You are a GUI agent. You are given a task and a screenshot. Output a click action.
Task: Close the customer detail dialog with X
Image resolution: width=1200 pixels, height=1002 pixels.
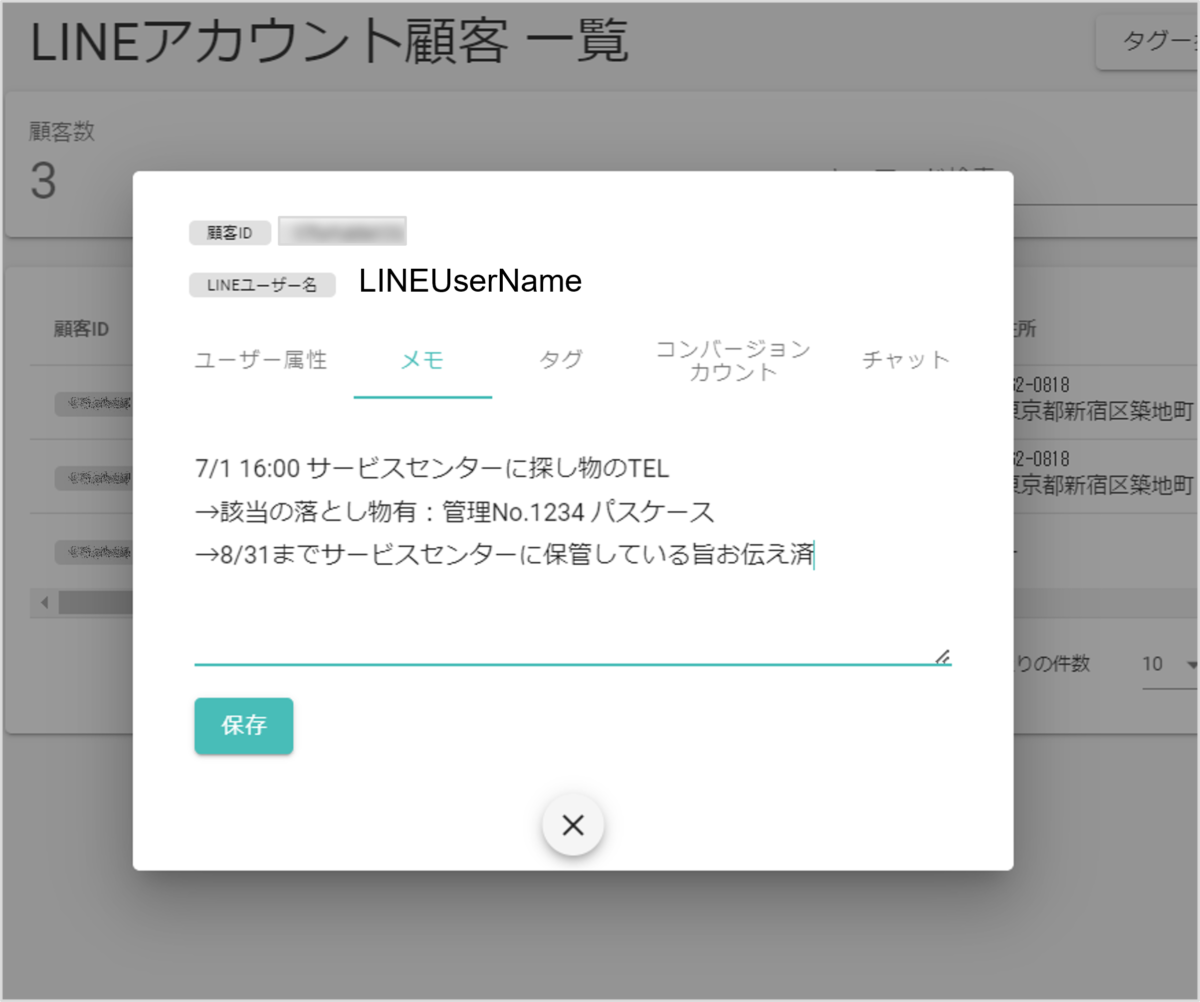click(573, 825)
